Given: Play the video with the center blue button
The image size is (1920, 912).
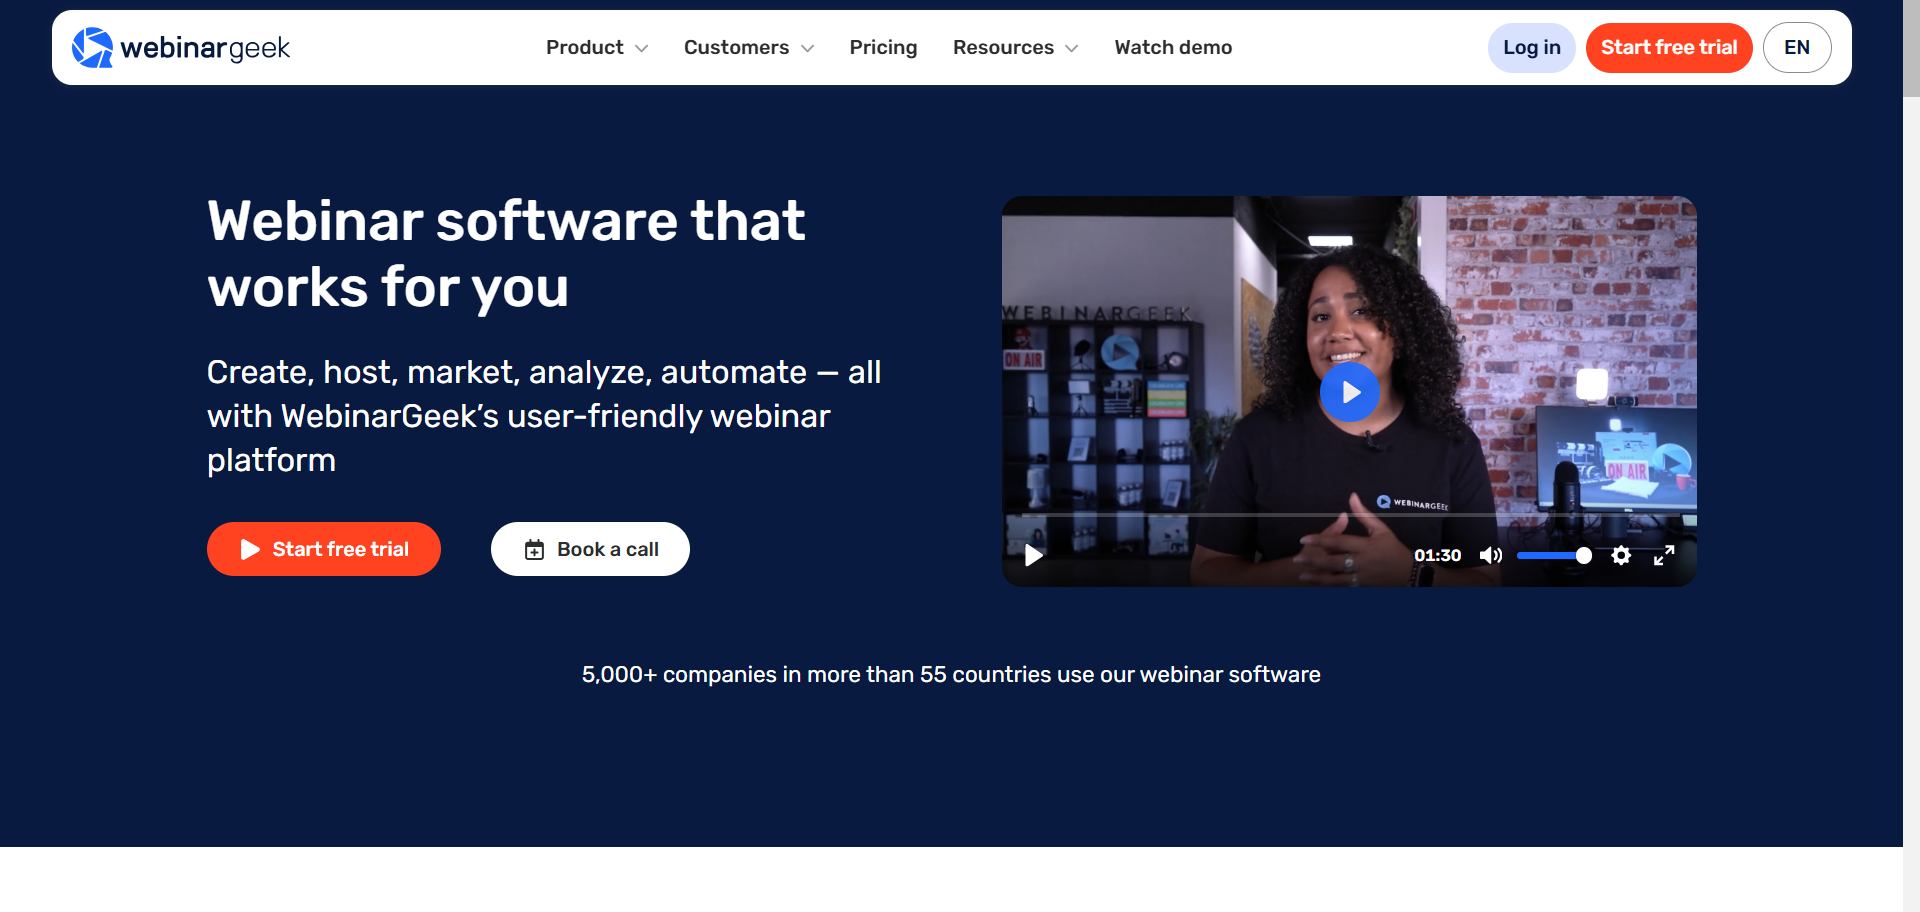Looking at the screenshot, I should (x=1350, y=392).
